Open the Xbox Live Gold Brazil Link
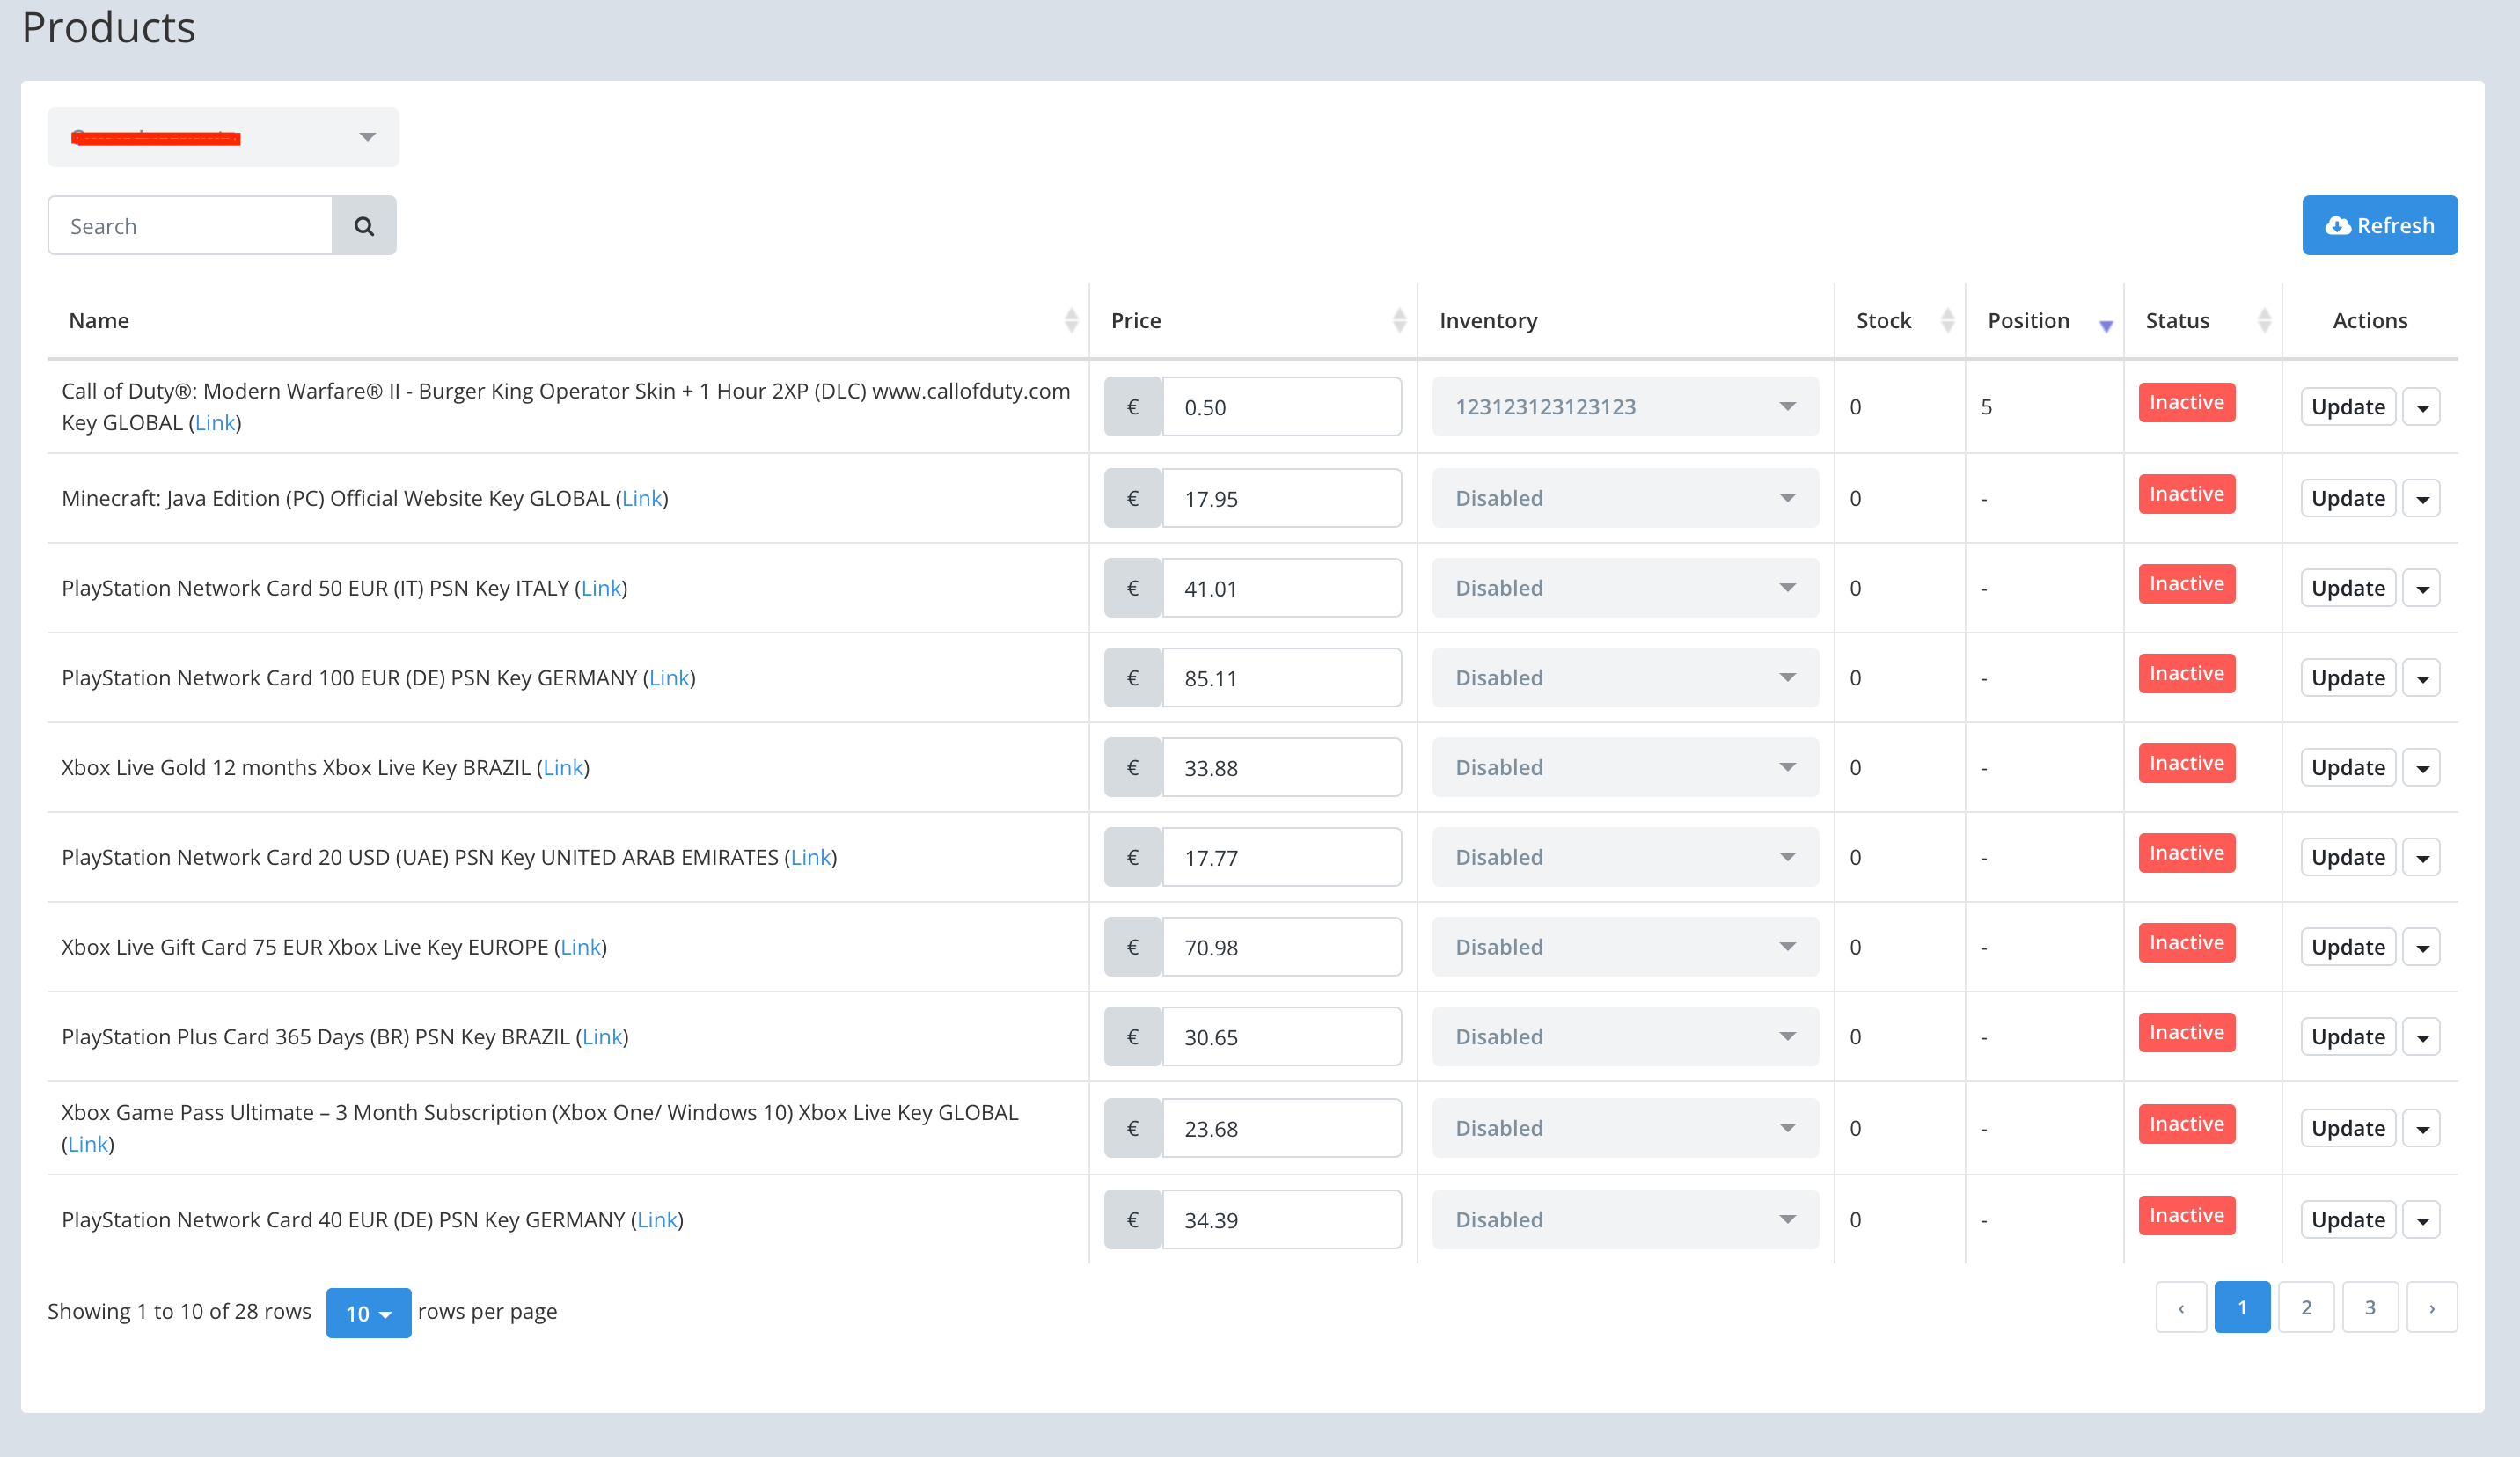The width and height of the screenshot is (2520, 1457). [563, 767]
